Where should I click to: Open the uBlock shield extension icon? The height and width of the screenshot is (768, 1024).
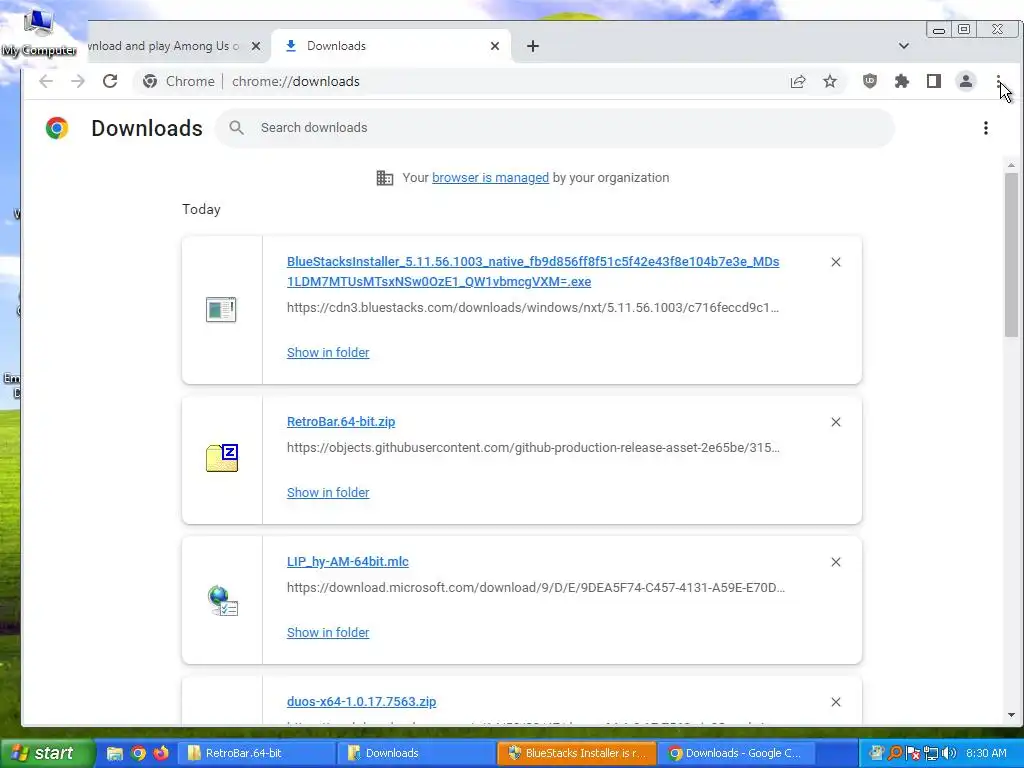point(869,81)
